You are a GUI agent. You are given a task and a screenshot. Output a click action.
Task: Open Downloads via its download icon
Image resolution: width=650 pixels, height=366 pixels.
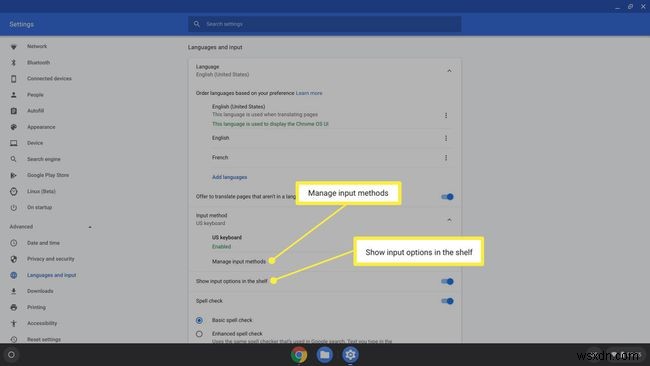coord(13,291)
